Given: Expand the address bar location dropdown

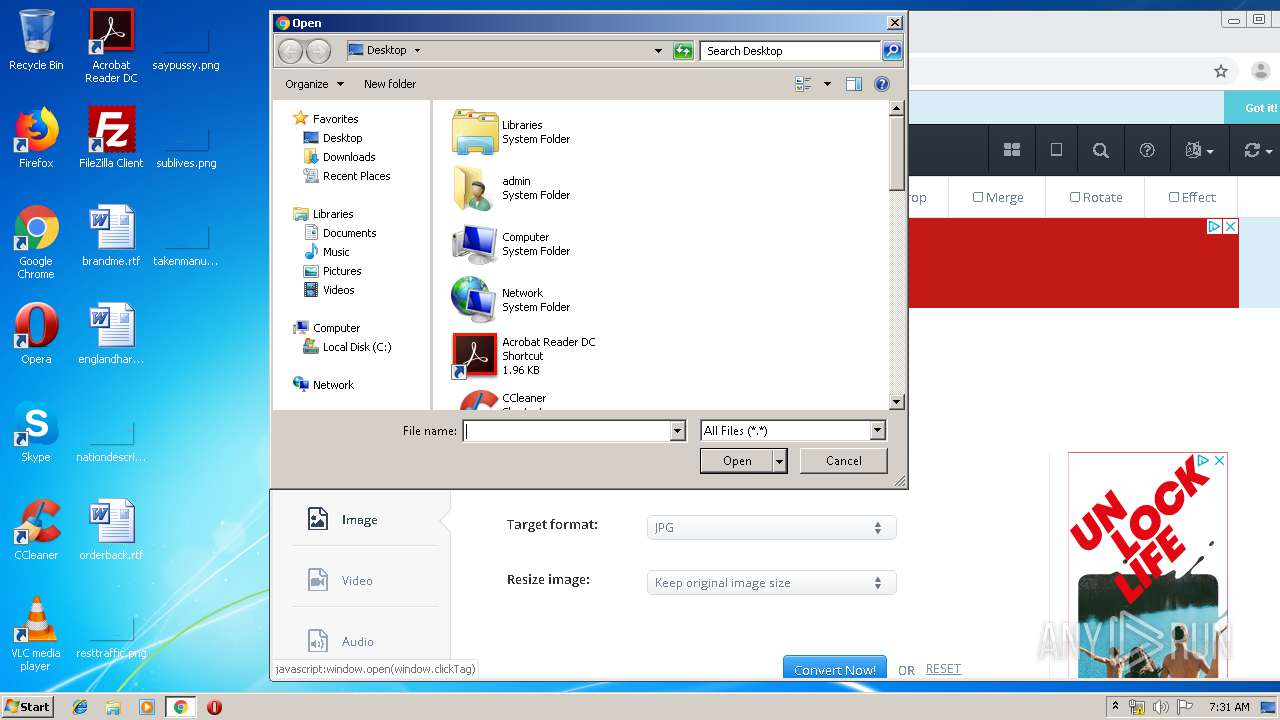Looking at the screenshot, I should pos(658,51).
